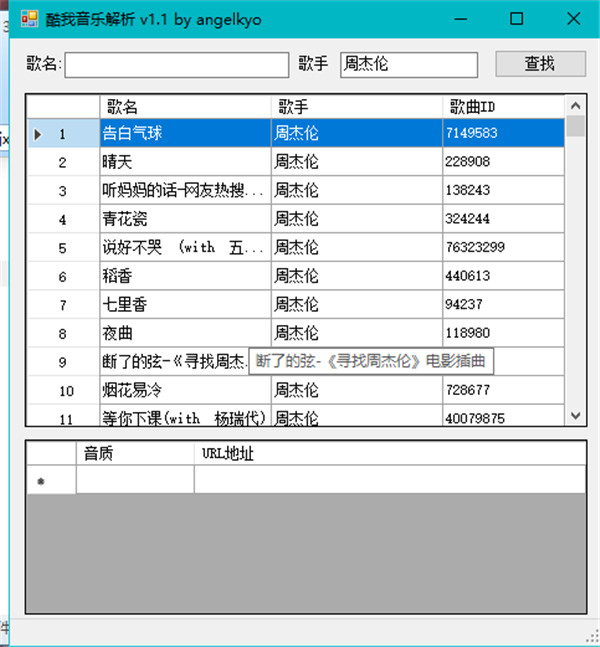Click the 音质 column header
Viewport: 600px width, 647px height.
pos(135,453)
